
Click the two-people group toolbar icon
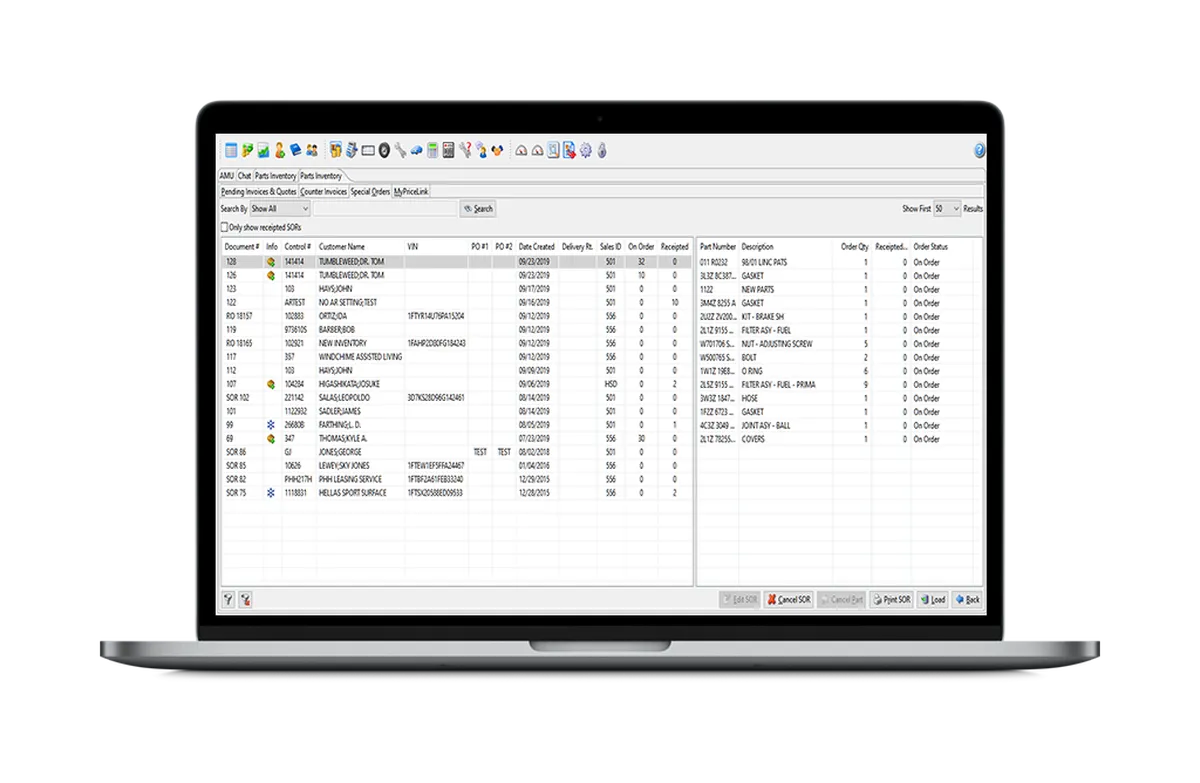pos(312,150)
